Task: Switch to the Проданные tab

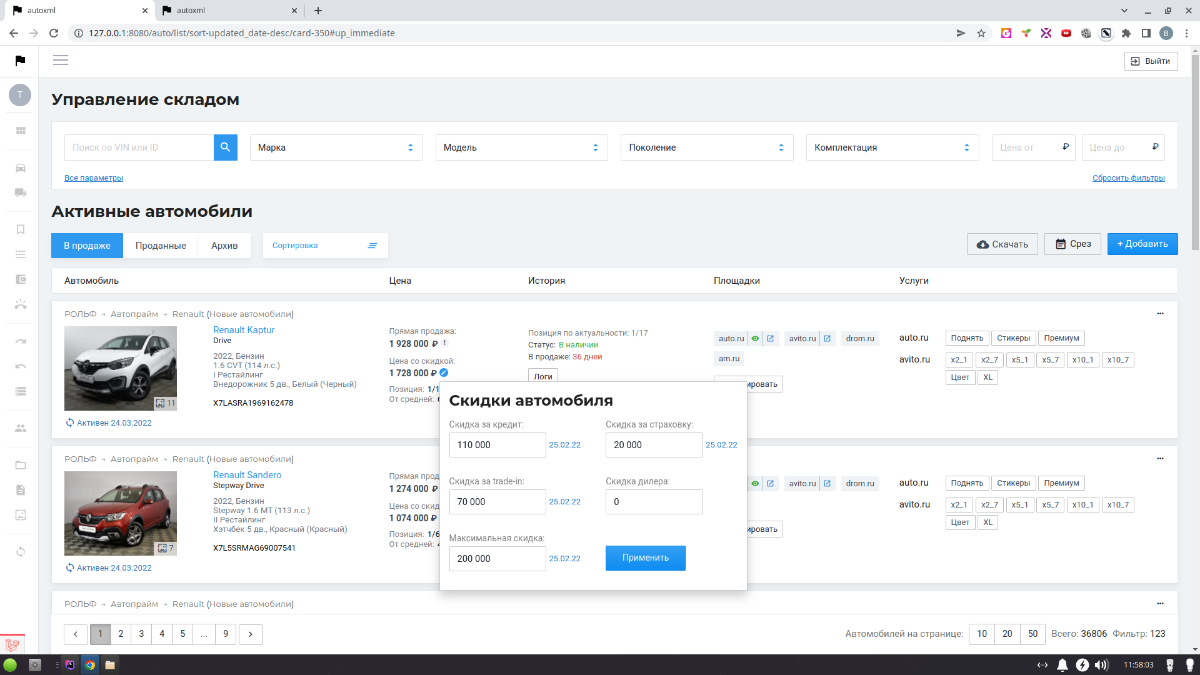Action: point(160,245)
